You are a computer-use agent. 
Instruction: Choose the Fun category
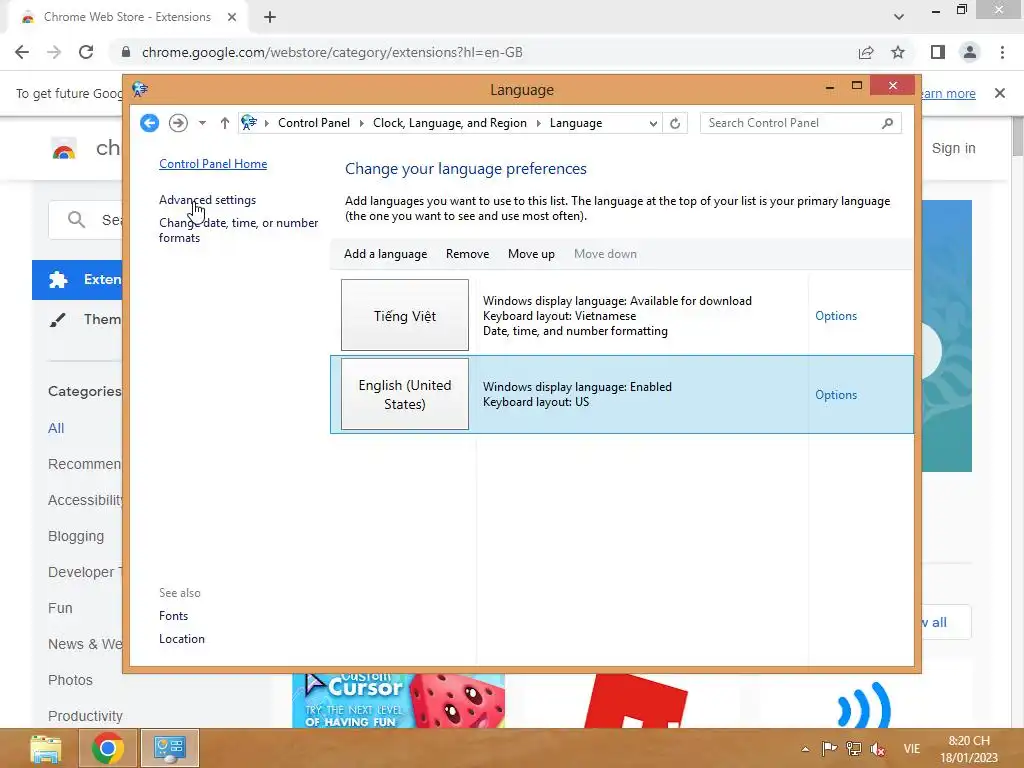[60, 608]
